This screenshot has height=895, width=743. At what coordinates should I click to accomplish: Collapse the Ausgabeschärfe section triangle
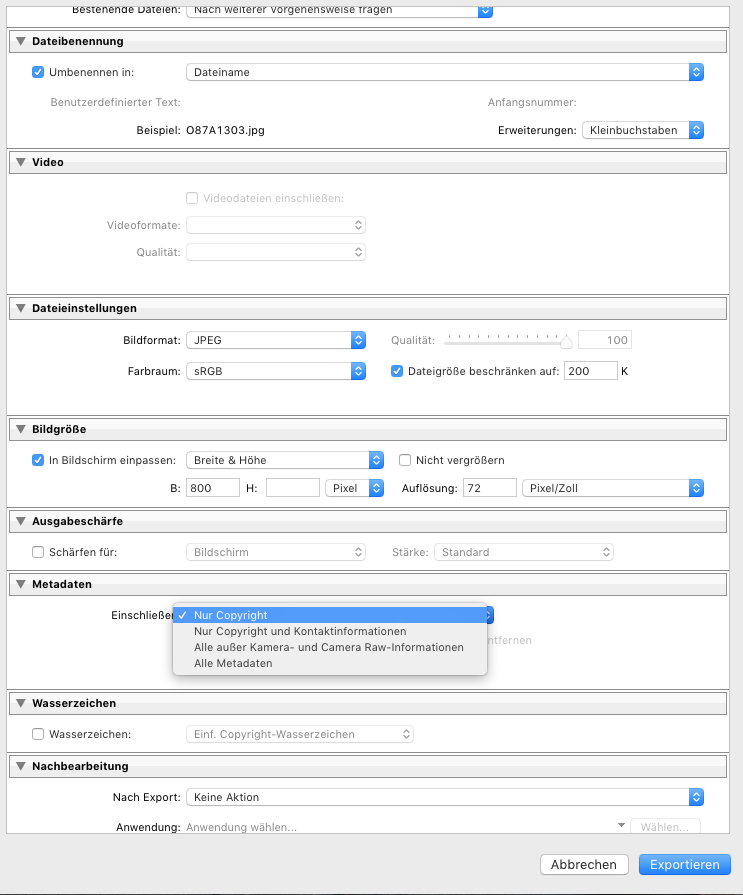point(21,521)
